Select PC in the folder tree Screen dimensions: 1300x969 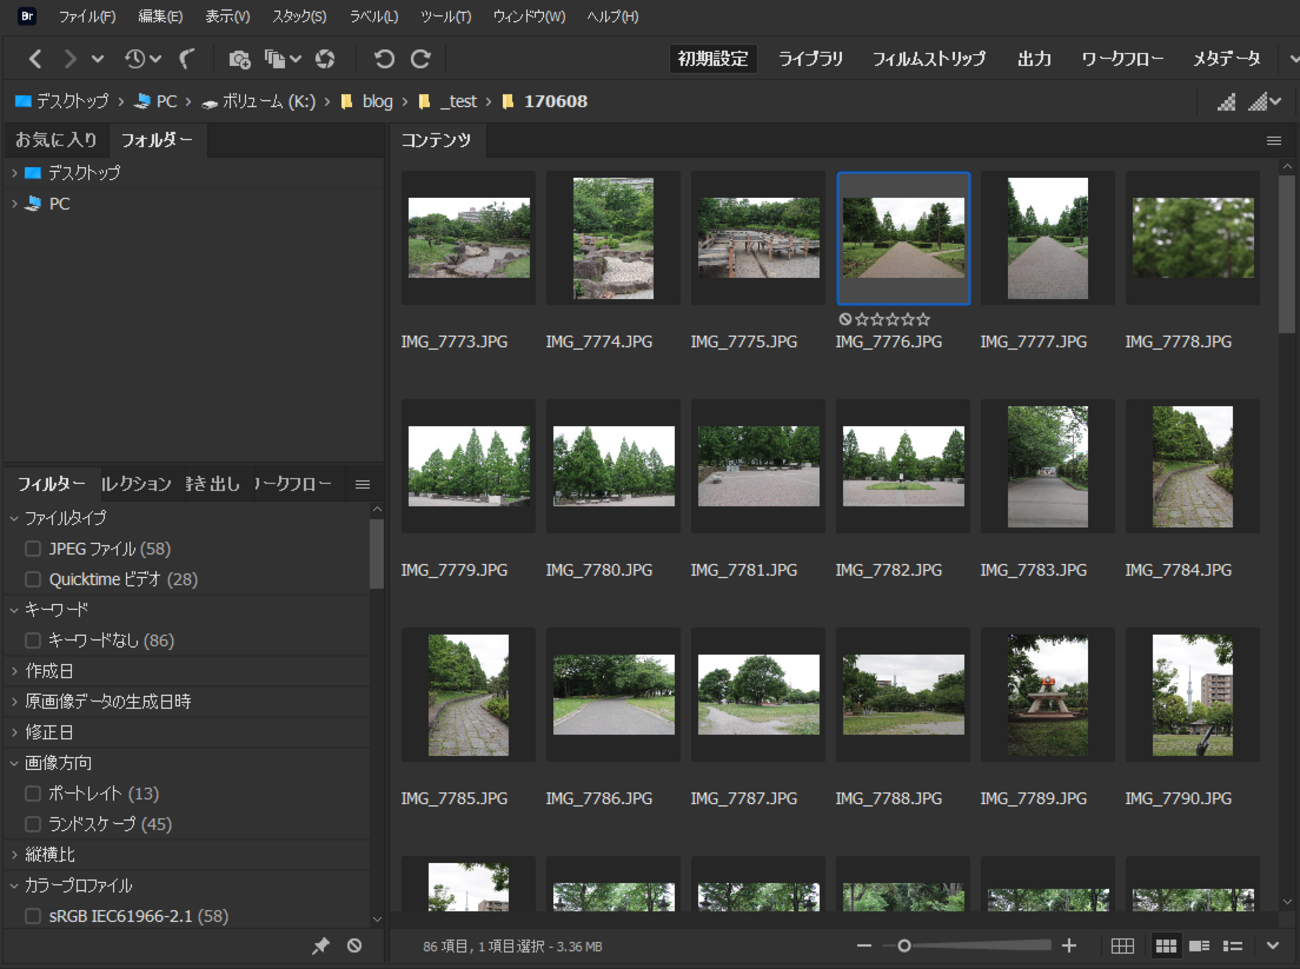(x=59, y=204)
